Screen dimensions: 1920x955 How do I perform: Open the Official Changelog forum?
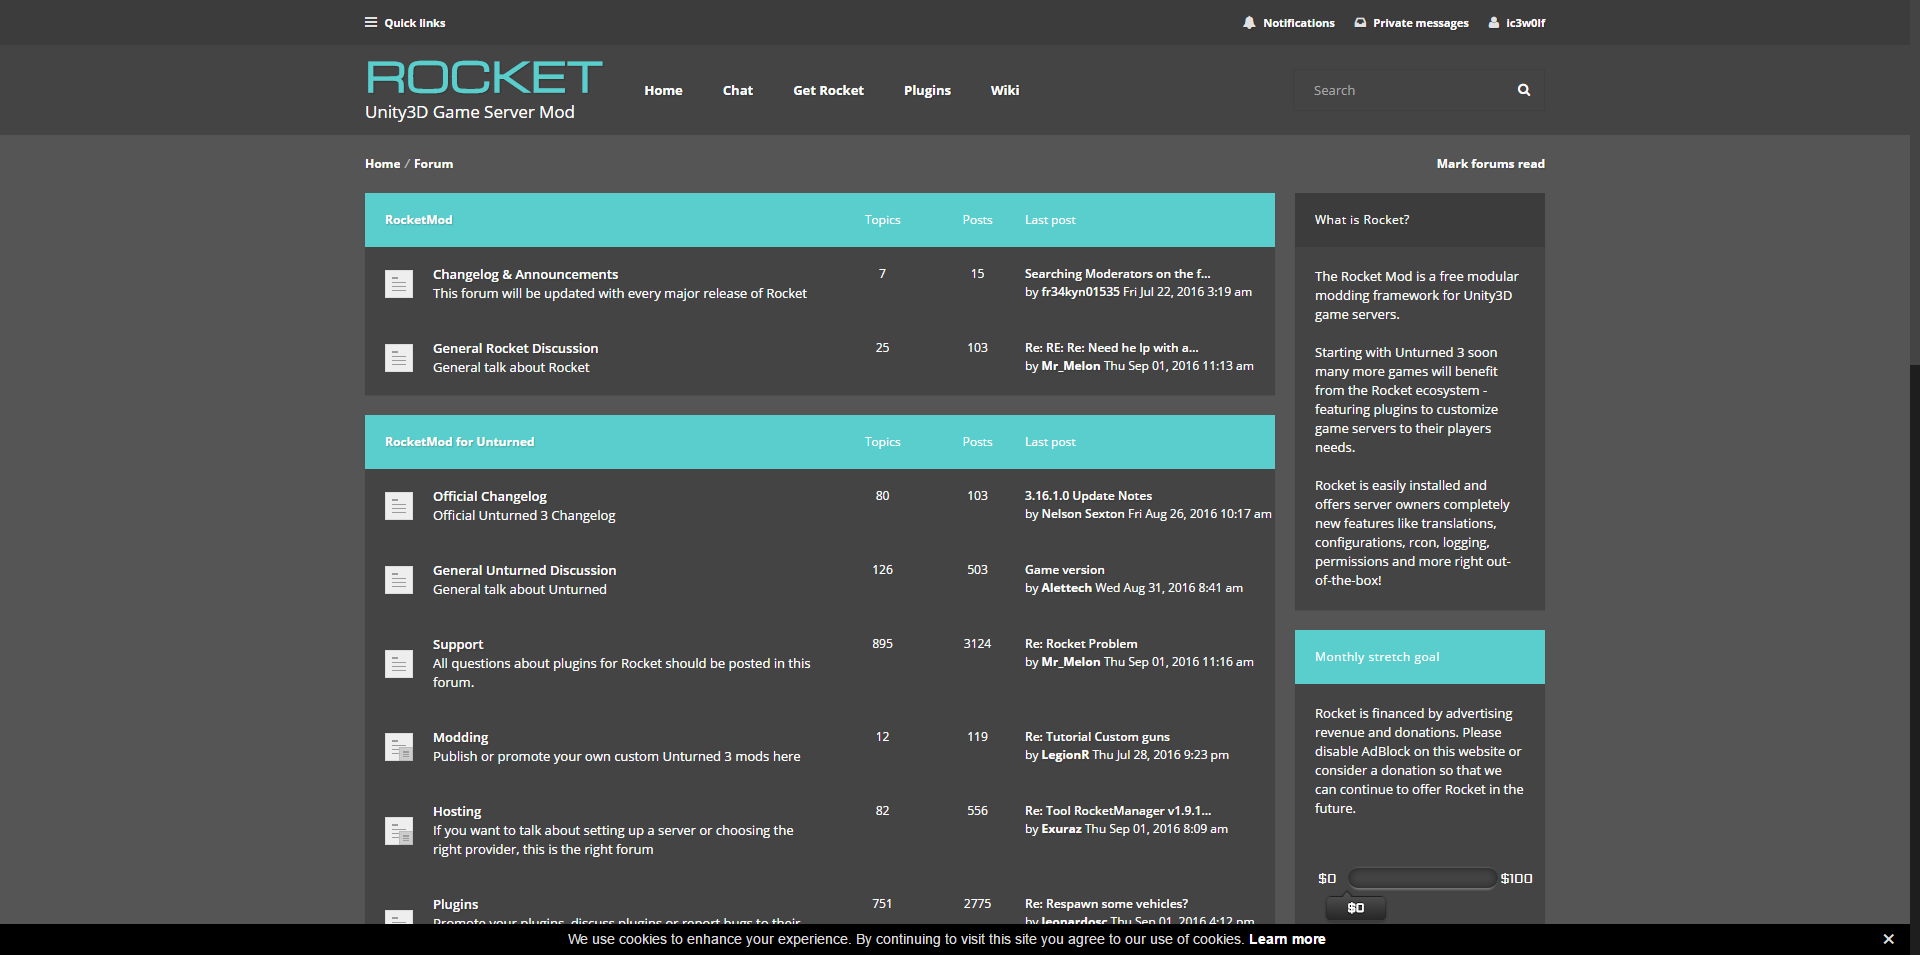click(489, 496)
